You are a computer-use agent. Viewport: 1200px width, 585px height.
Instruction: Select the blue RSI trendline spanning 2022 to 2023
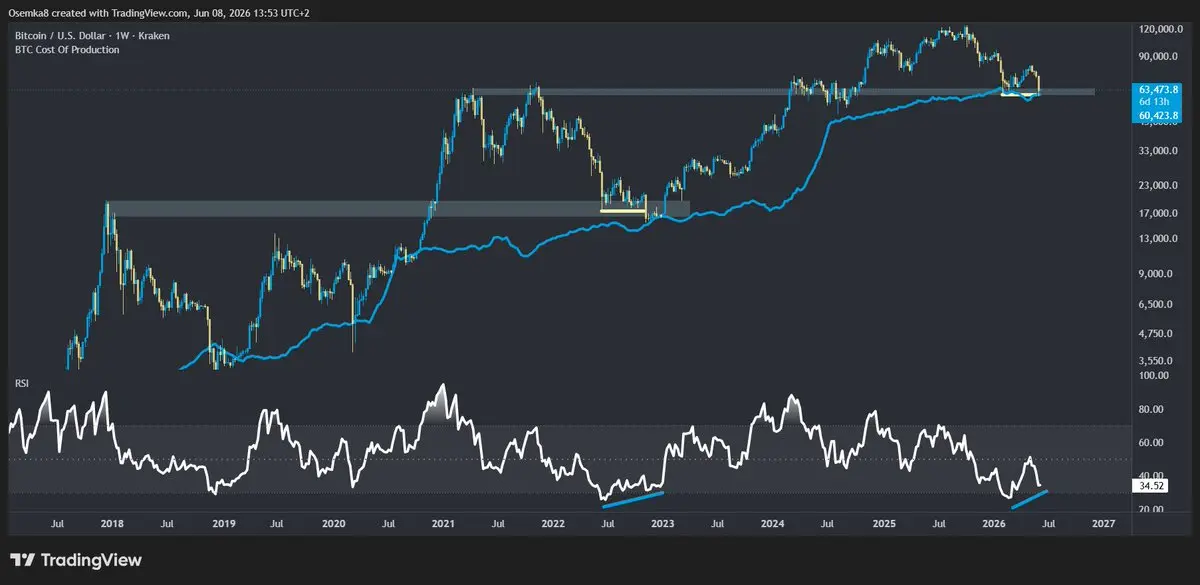coord(632,499)
